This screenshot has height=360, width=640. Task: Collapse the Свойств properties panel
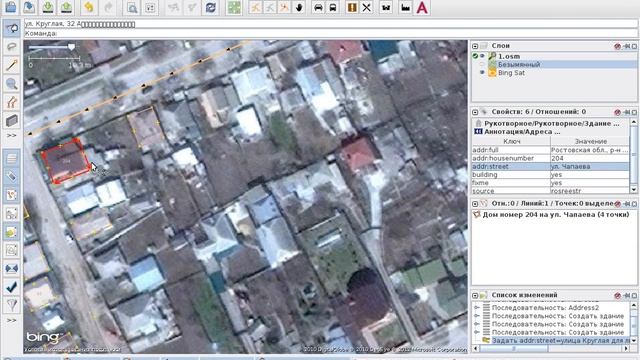(x=475, y=112)
